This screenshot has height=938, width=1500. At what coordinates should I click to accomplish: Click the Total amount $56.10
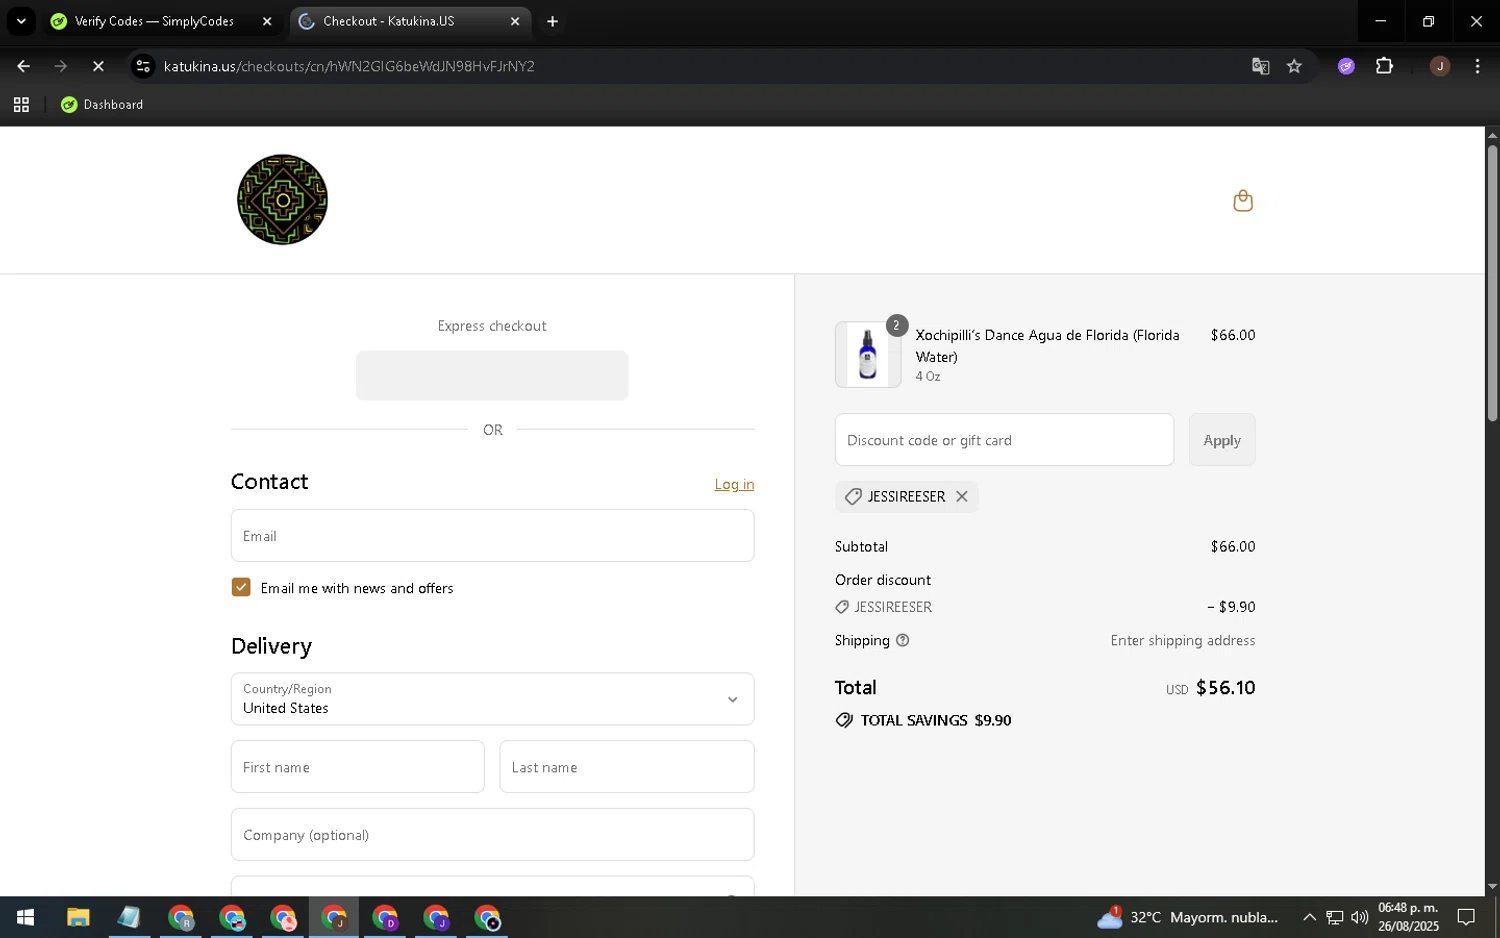click(1225, 688)
